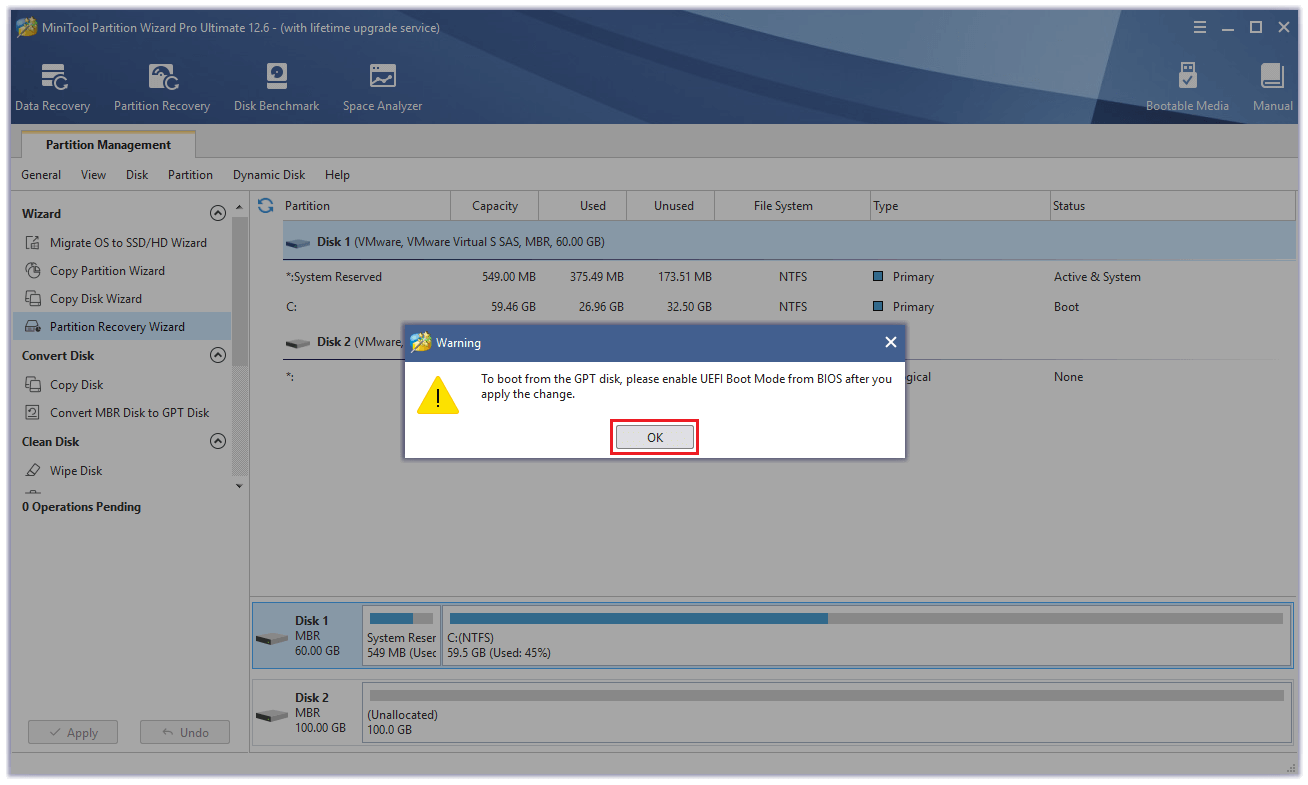Open Disk Benchmark tool
This screenshot has width=1308, height=785.
click(277, 88)
